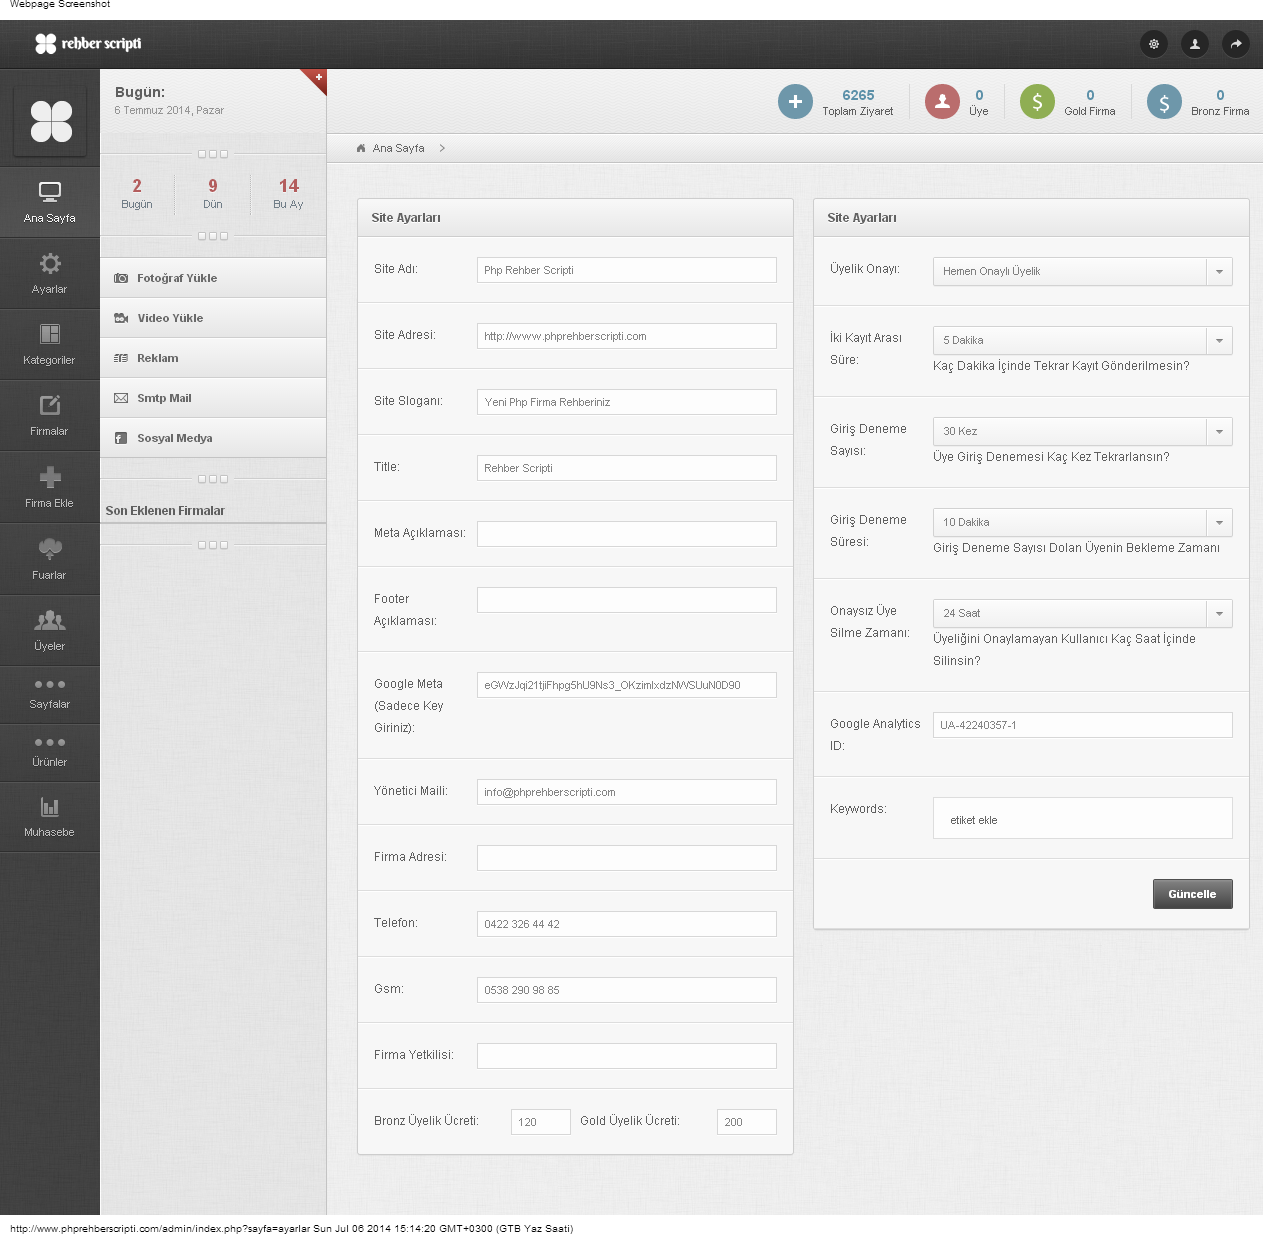Open Üyeler in the sidebar
Image resolution: width=1263 pixels, height=1235 pixels.
pyautogui.click(x=50, y=631)
